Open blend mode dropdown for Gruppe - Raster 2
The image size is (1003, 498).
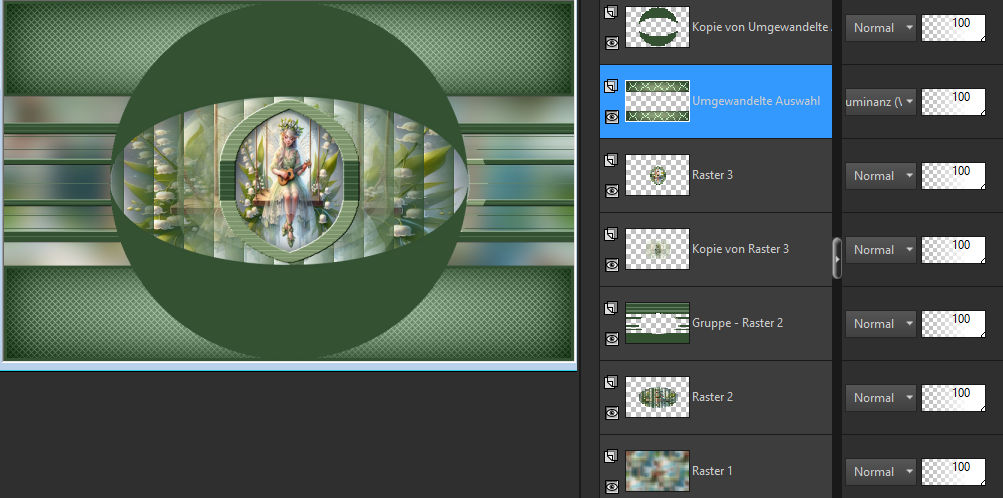pyautogui.click(x=881, y=324)
